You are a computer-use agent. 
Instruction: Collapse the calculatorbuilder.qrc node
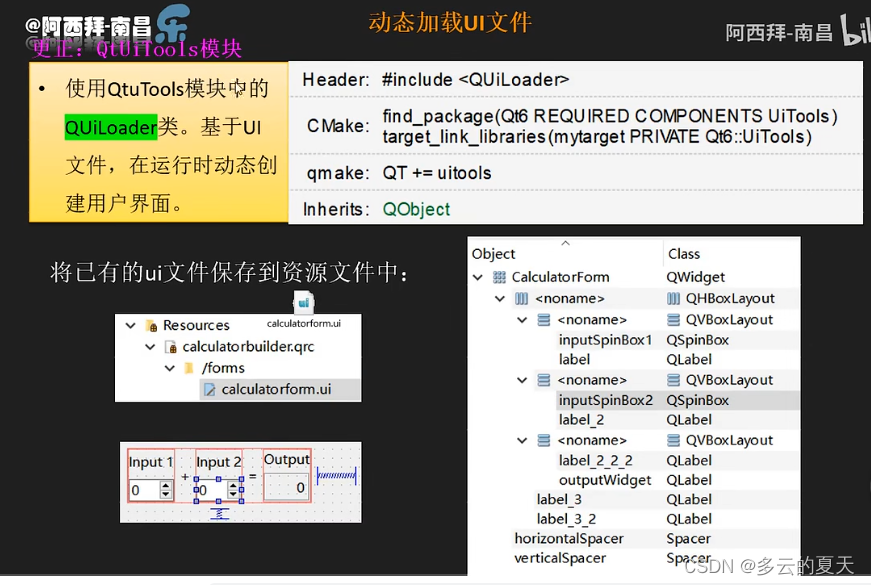(150, 347)
